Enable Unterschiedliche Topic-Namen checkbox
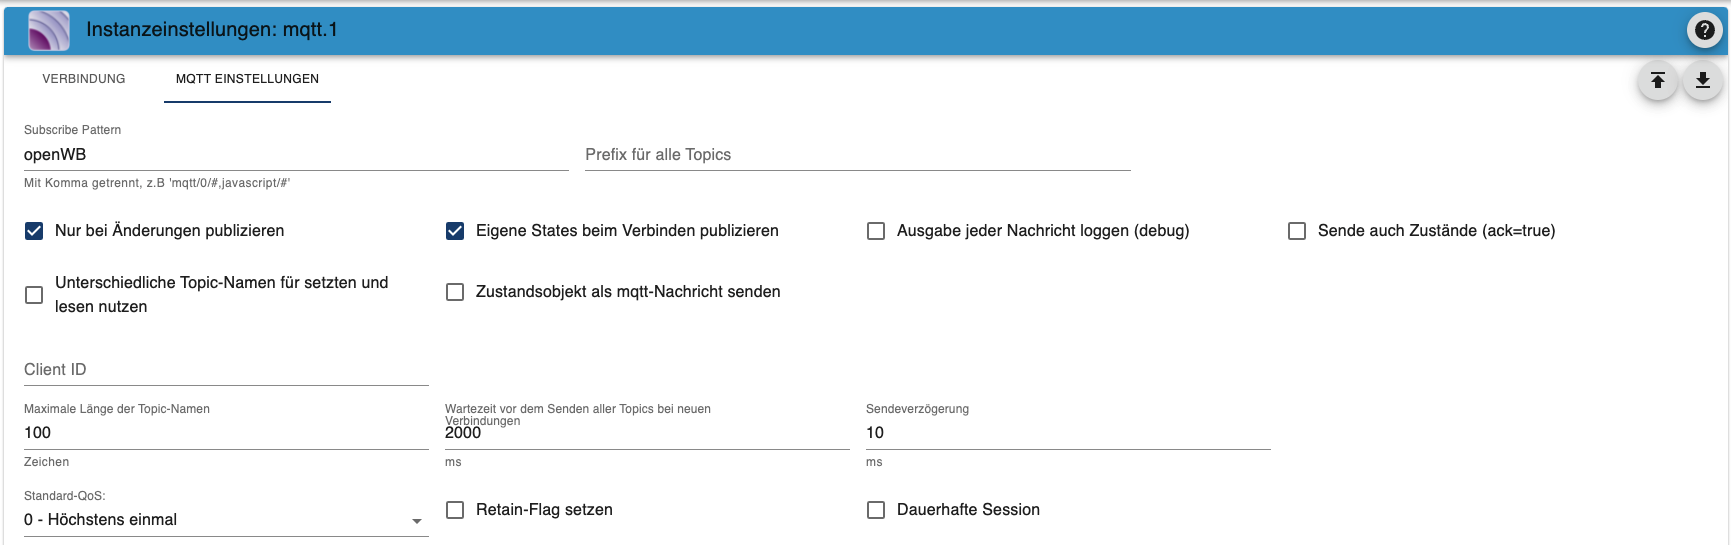This screenshot has height=545, width=1731. 34,295
